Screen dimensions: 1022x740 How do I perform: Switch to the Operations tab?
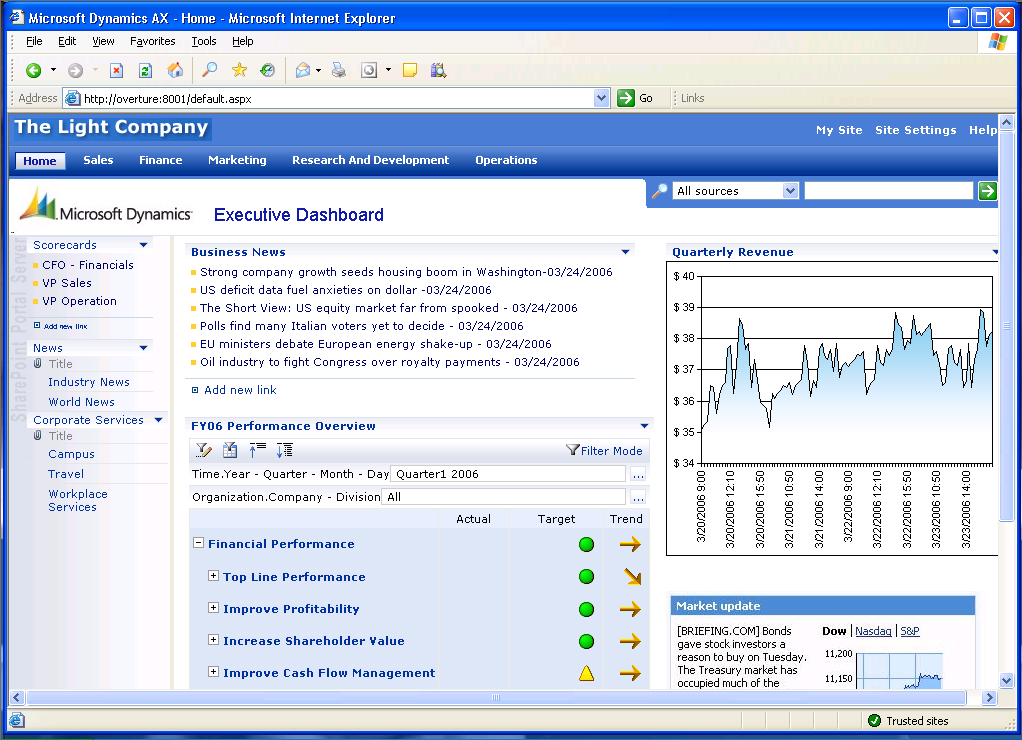tap(506, 160)
